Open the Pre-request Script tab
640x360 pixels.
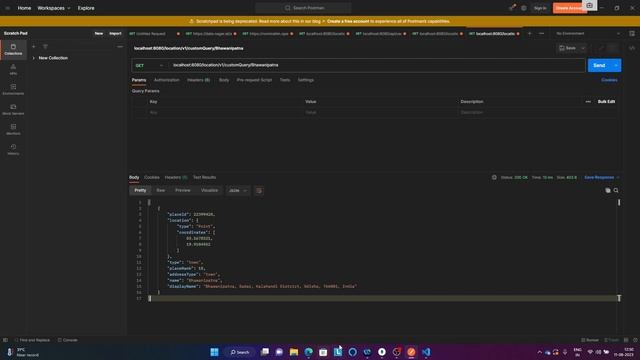[x=254, y=80]
